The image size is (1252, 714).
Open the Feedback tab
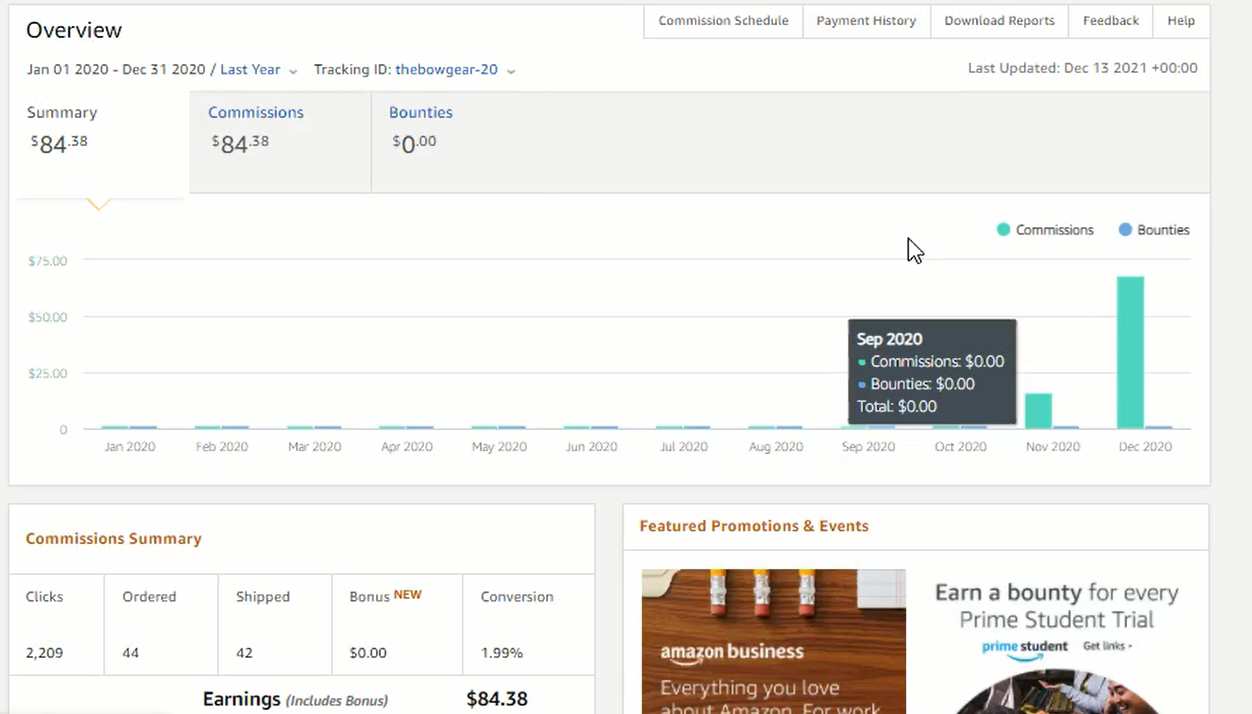point(1110,21)
